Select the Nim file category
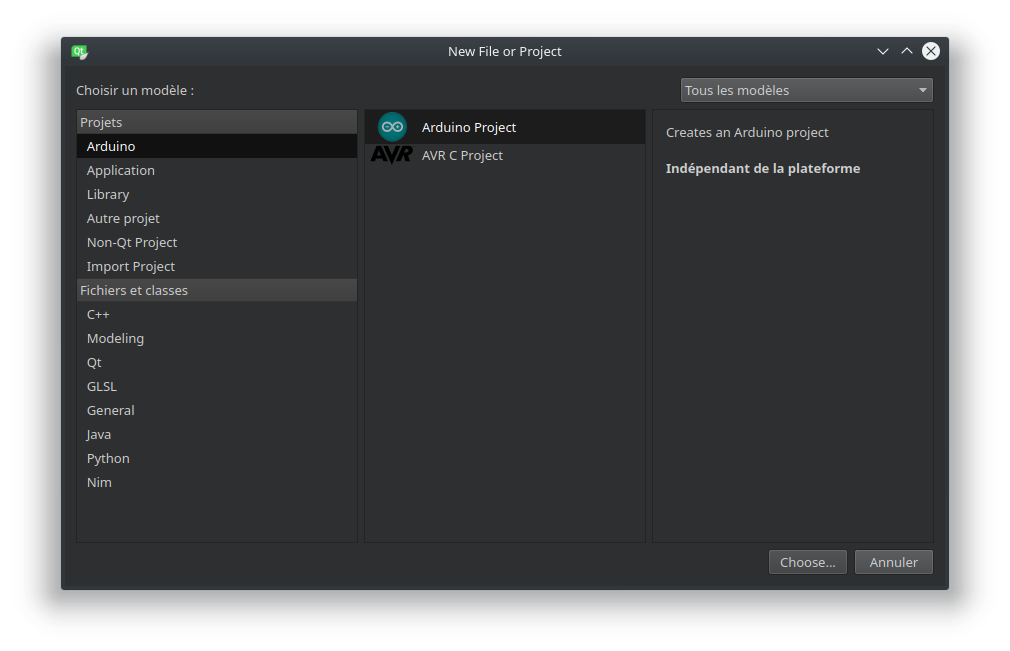This screenshot has height=651, width=1010. point(217,482)
